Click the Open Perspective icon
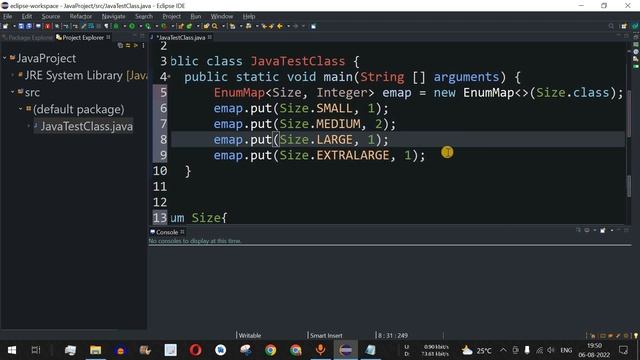The image size is (640, 360). (624, 26)
